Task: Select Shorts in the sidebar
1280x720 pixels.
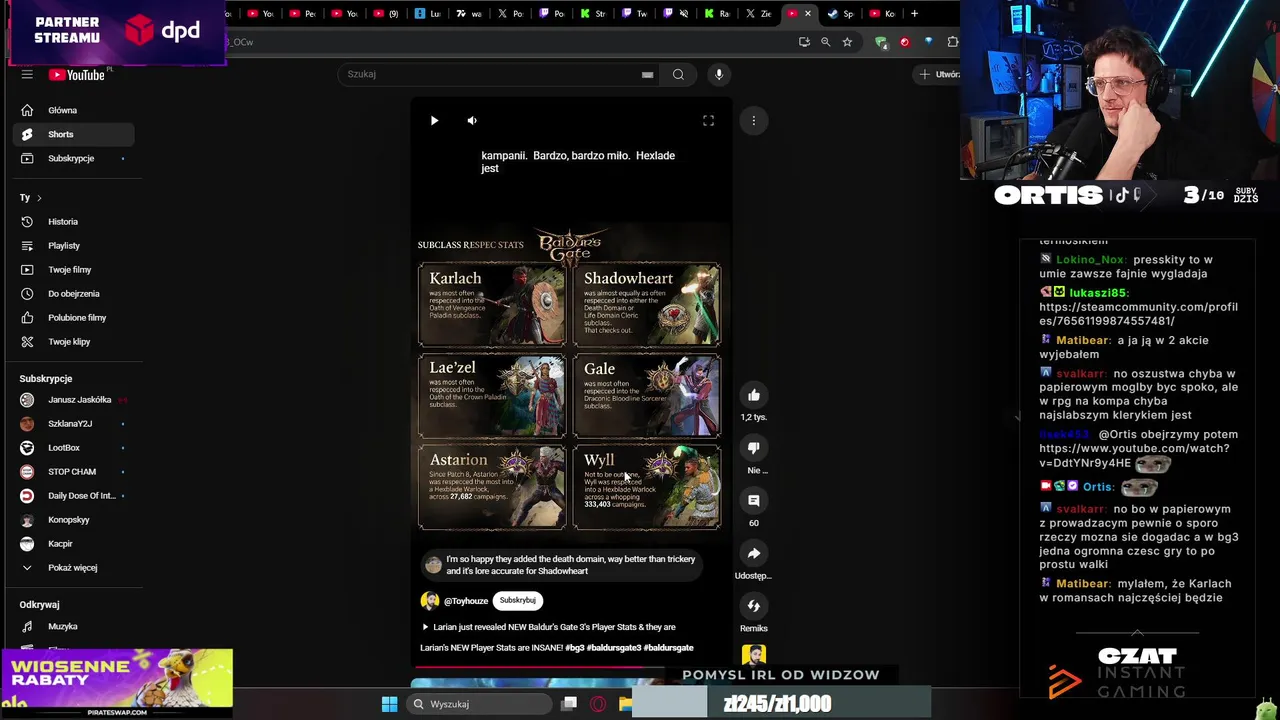Action: click(x=74, y=134)
